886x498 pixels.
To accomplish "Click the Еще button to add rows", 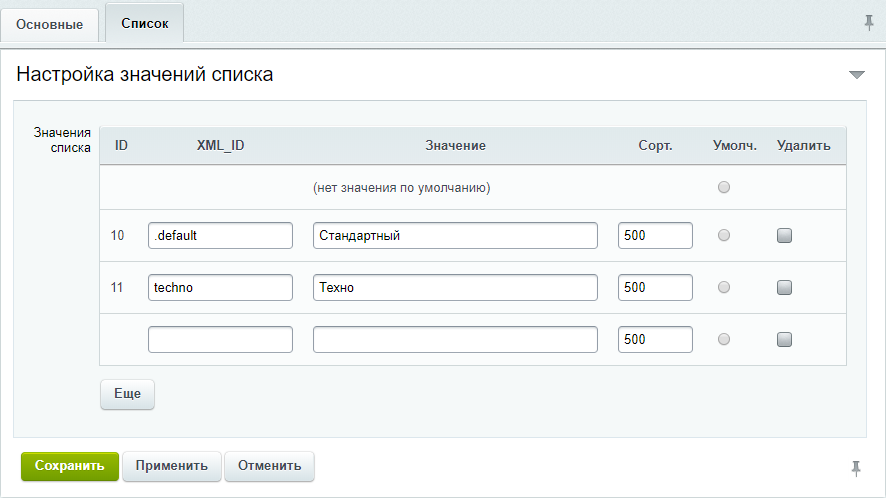I will (127, 394).
